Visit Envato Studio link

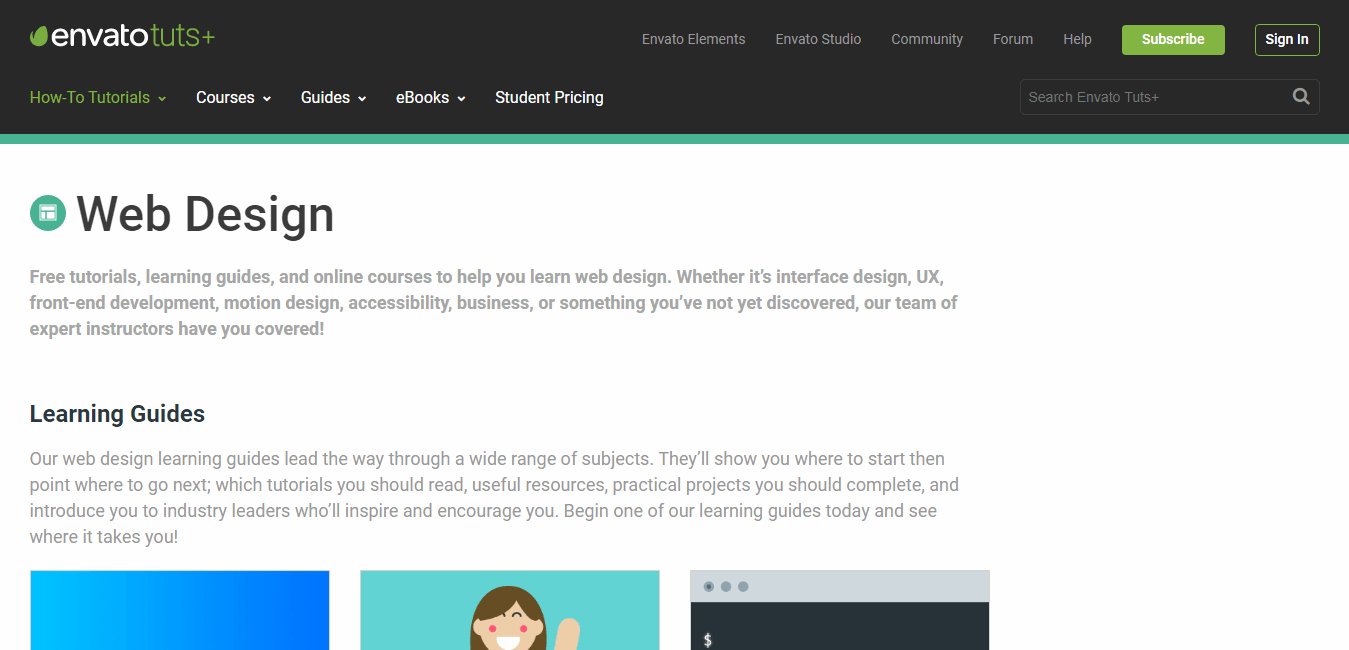[x=818, y=40]
